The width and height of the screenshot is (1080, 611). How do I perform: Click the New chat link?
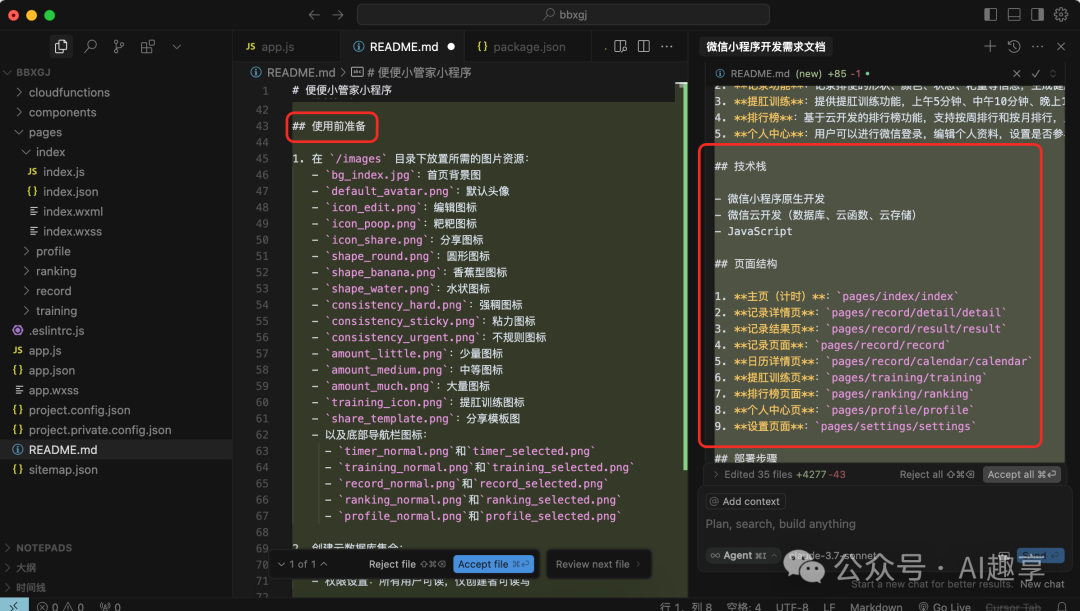pos(1042,584)
